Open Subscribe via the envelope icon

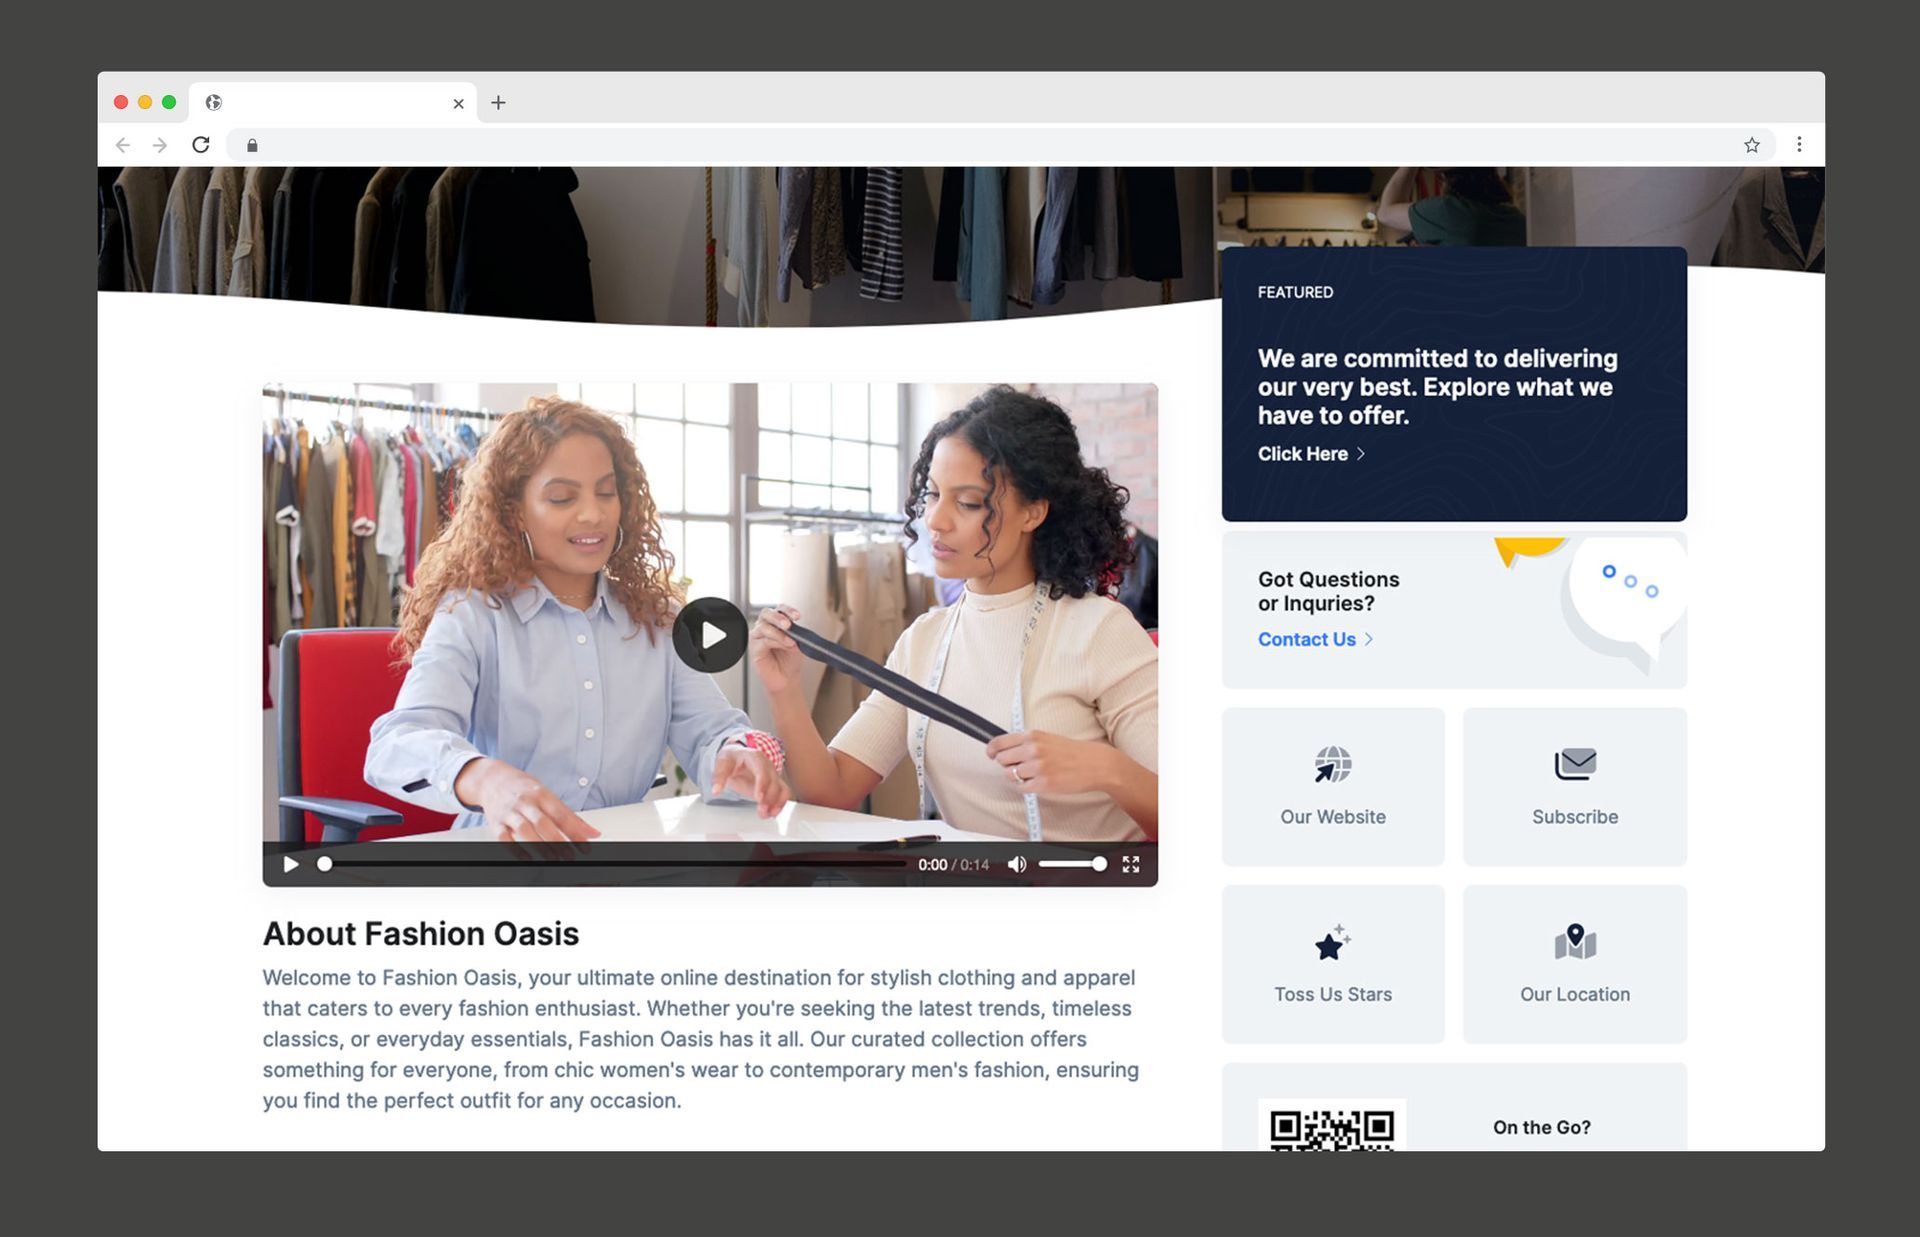pos(1575,764)
